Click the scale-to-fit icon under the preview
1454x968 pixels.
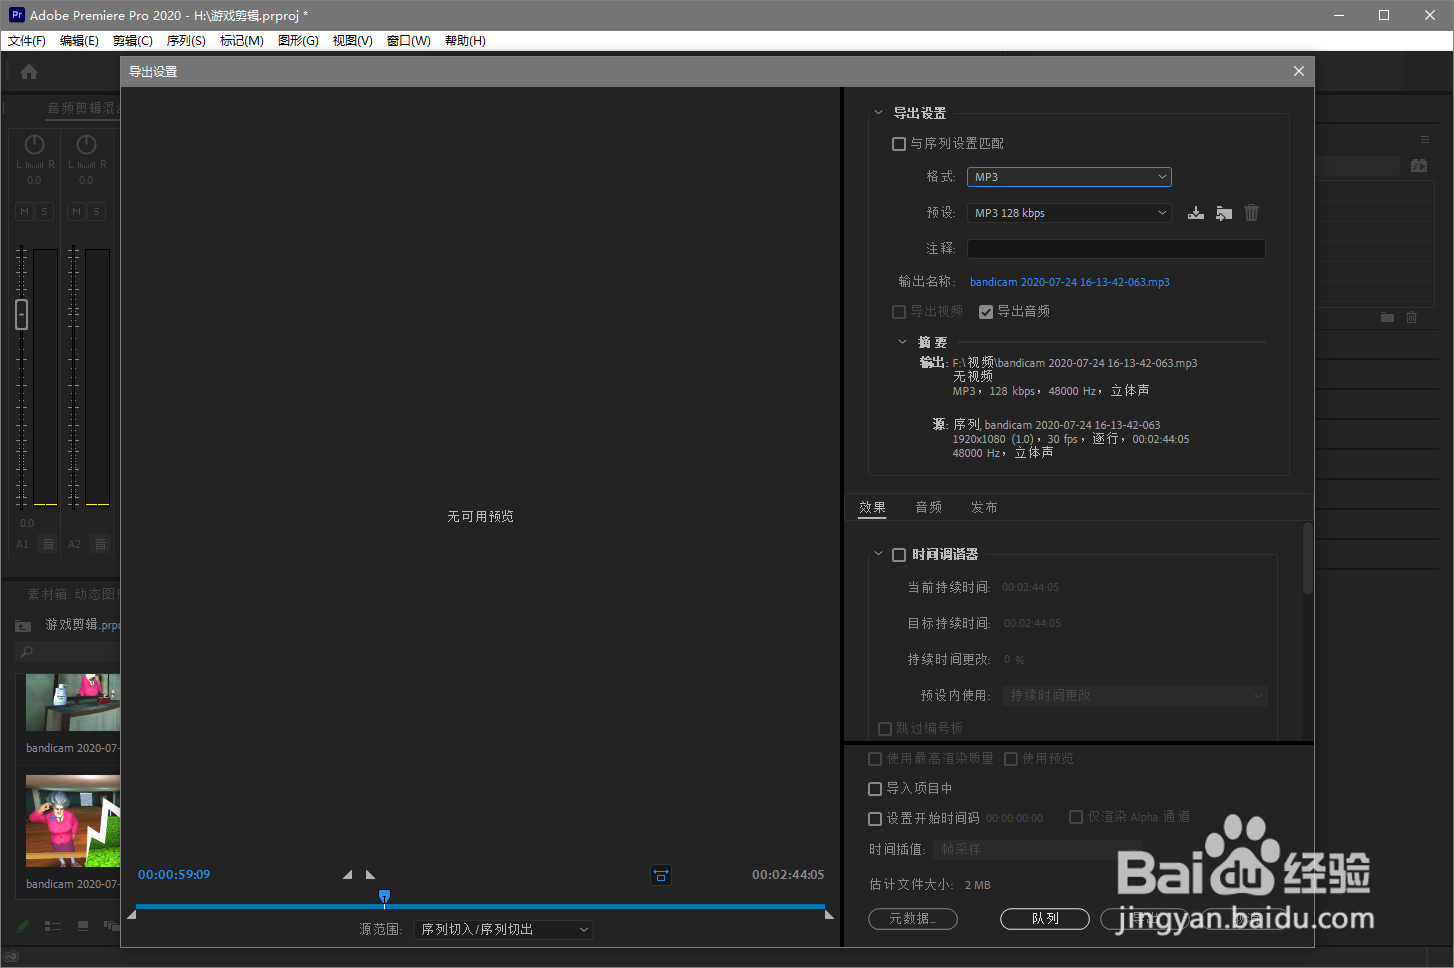click(660, 875)
